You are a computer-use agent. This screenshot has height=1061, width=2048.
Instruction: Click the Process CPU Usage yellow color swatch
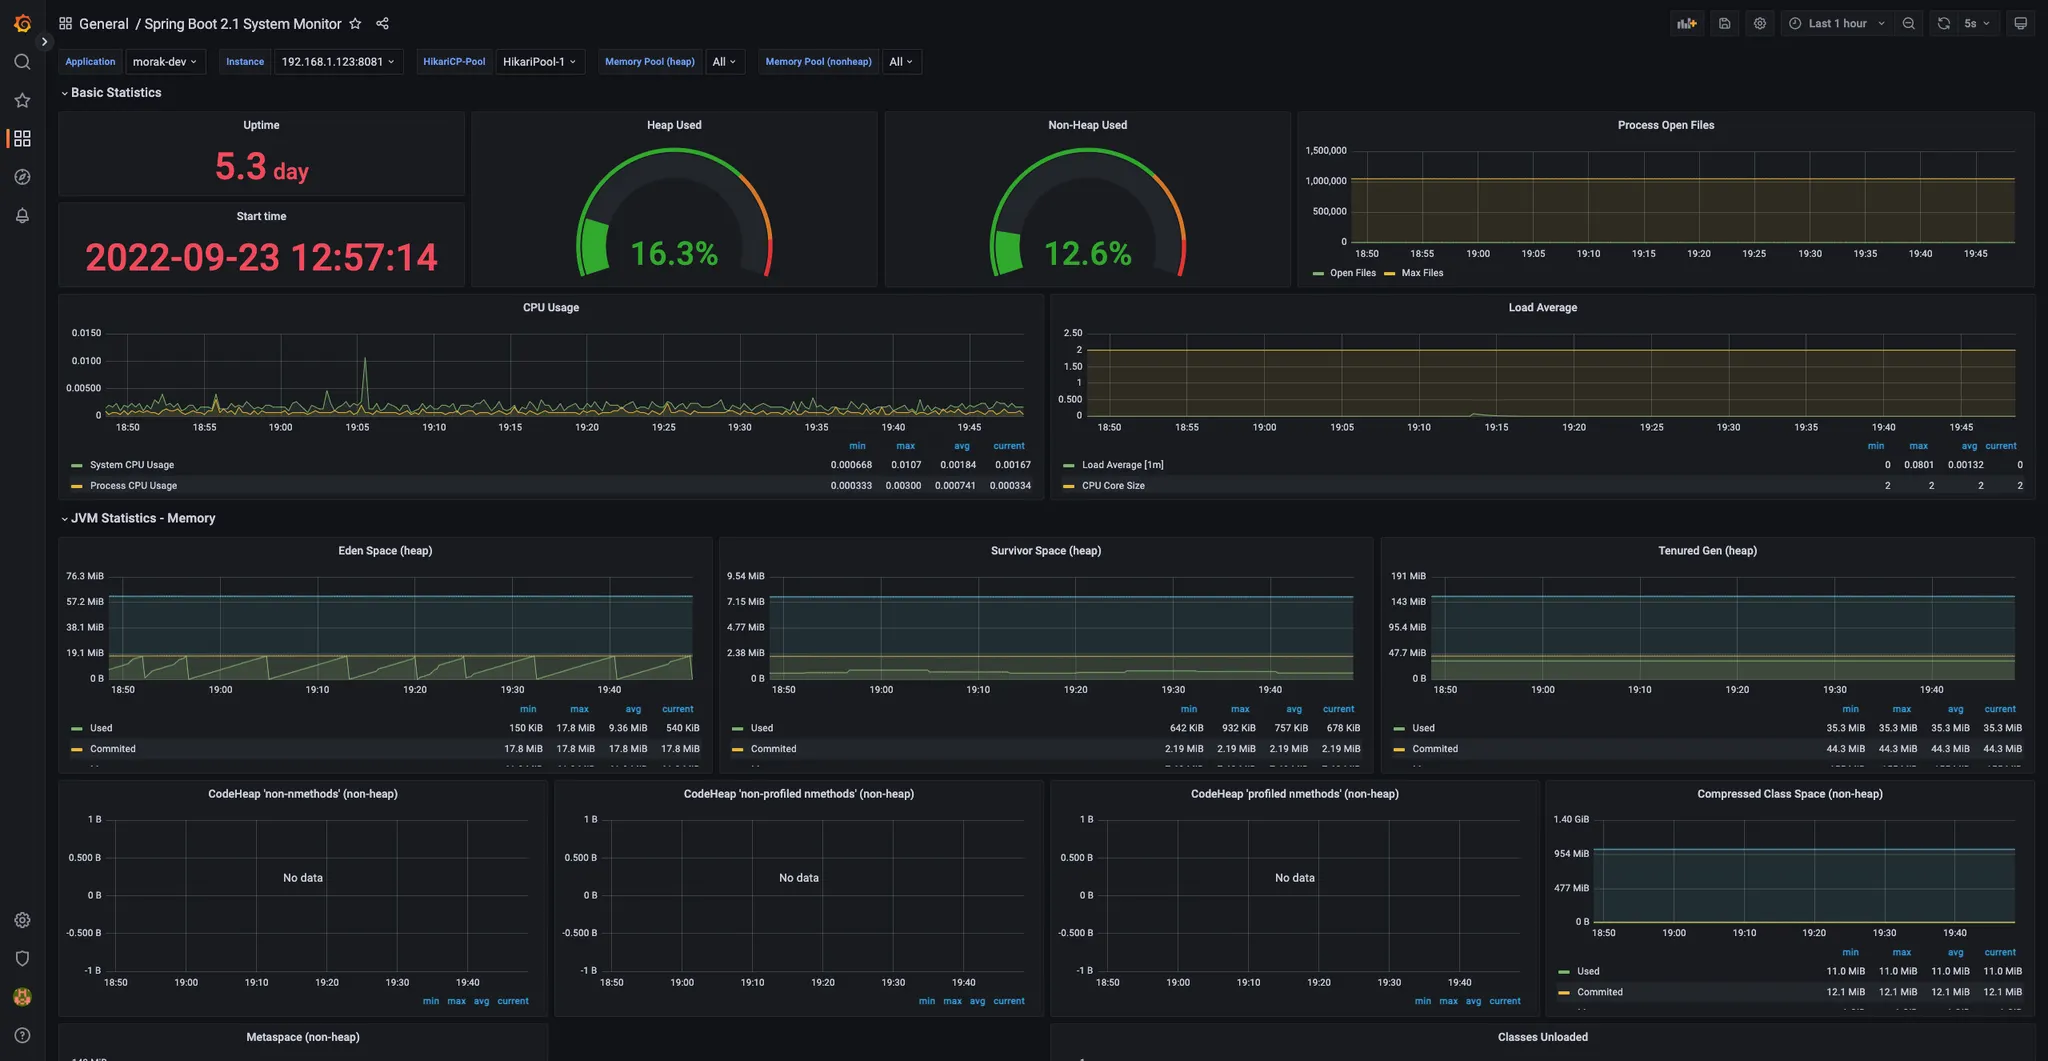pos(76,486)
